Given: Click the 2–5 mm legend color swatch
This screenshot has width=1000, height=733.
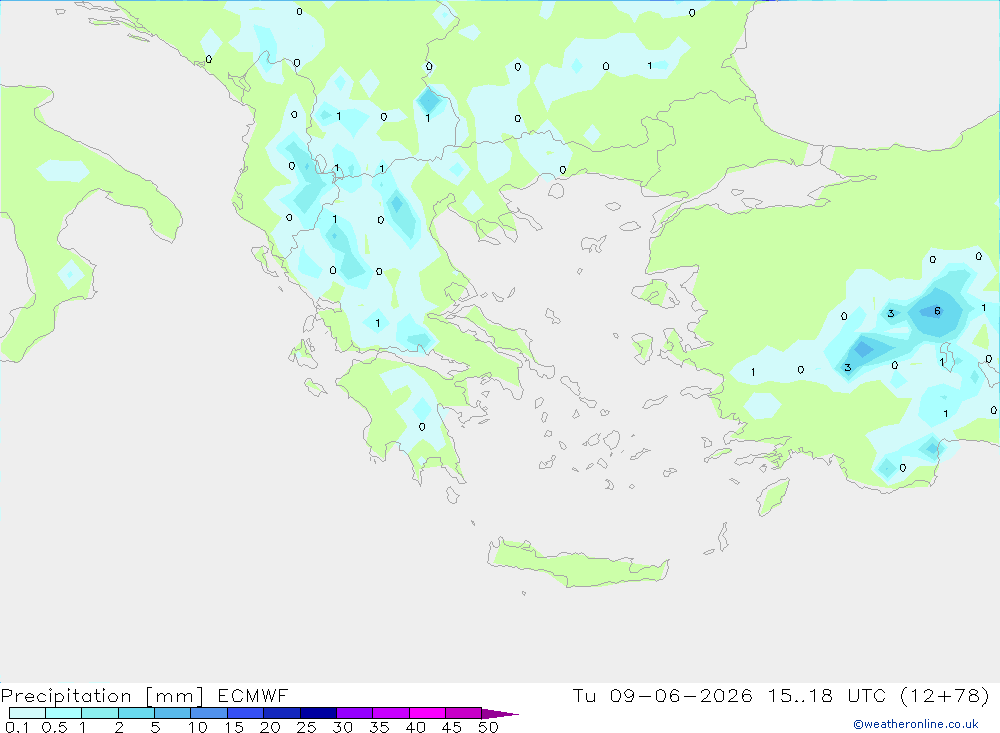Looking at the screenshot, I should click(136, 713).
